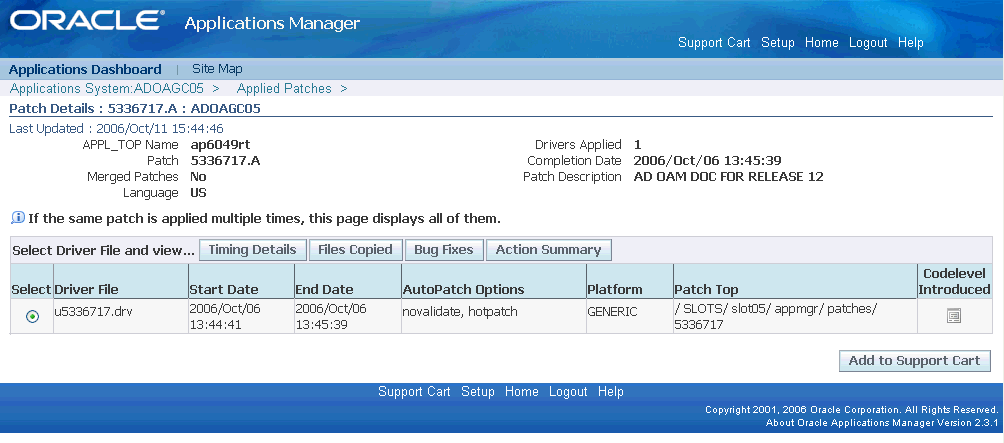1004x443 pixels.
Task: Click the Patch value 5336717.A
Action: tap(225, 161)
